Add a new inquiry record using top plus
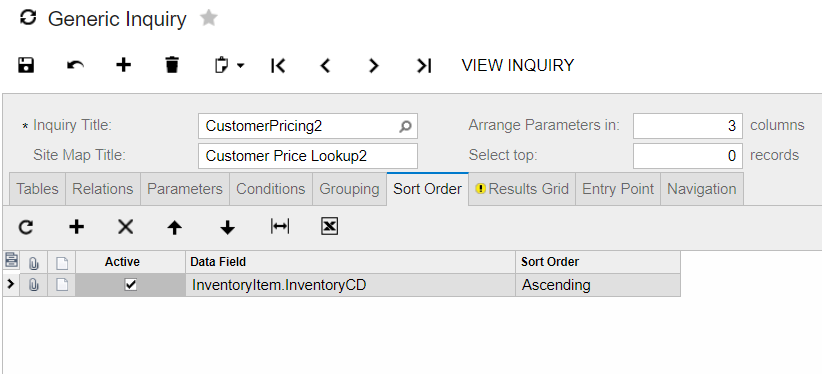The height and width of the screenshot is (374, 822). [123, 65]
